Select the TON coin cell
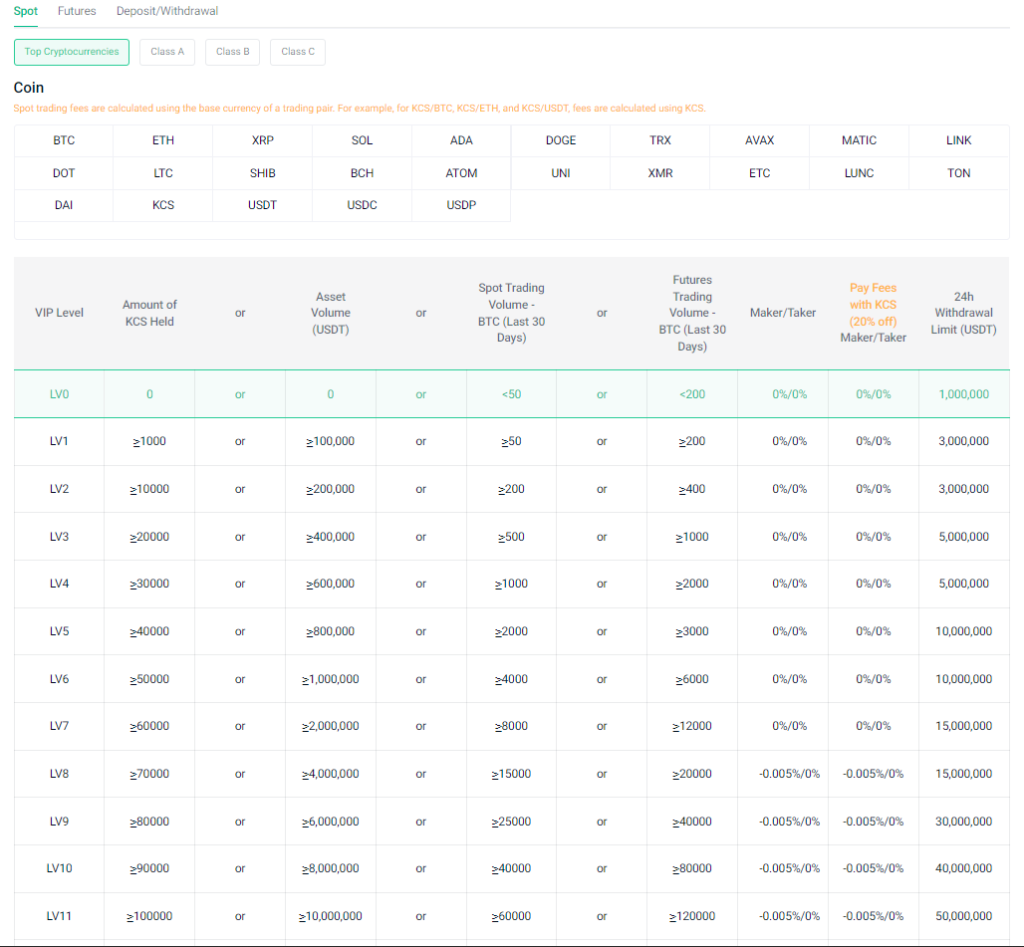 point(958,173)
